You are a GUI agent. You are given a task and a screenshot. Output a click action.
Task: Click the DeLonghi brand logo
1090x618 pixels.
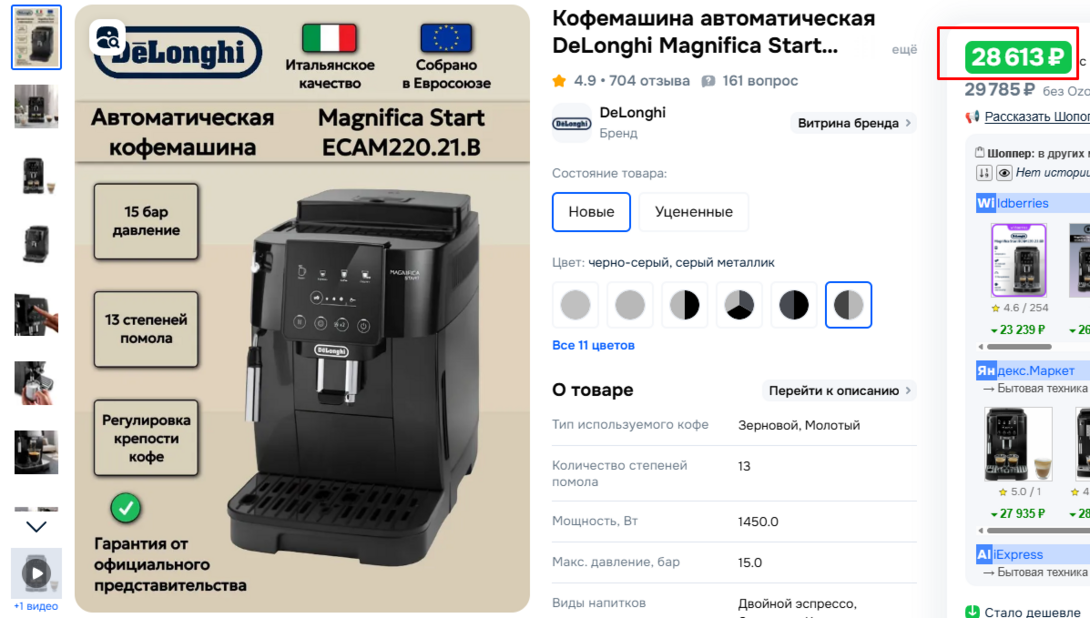571,123
